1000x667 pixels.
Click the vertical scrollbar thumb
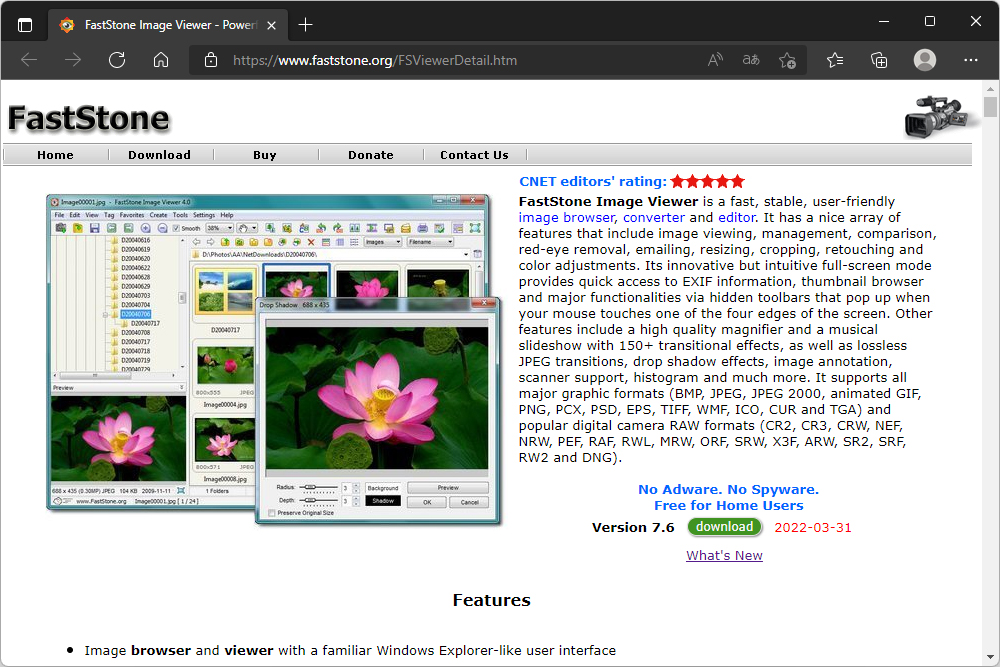[990, 106]
